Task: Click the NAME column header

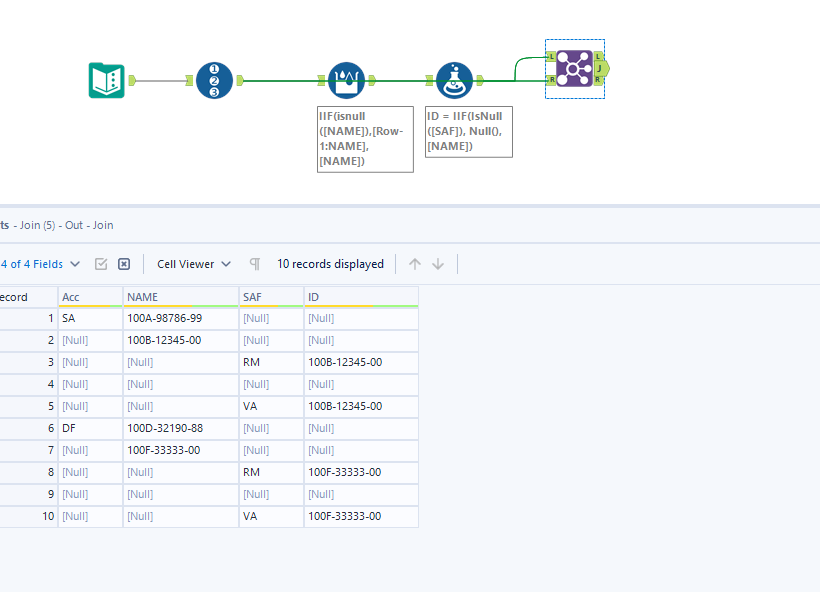Action: (180, 297)
